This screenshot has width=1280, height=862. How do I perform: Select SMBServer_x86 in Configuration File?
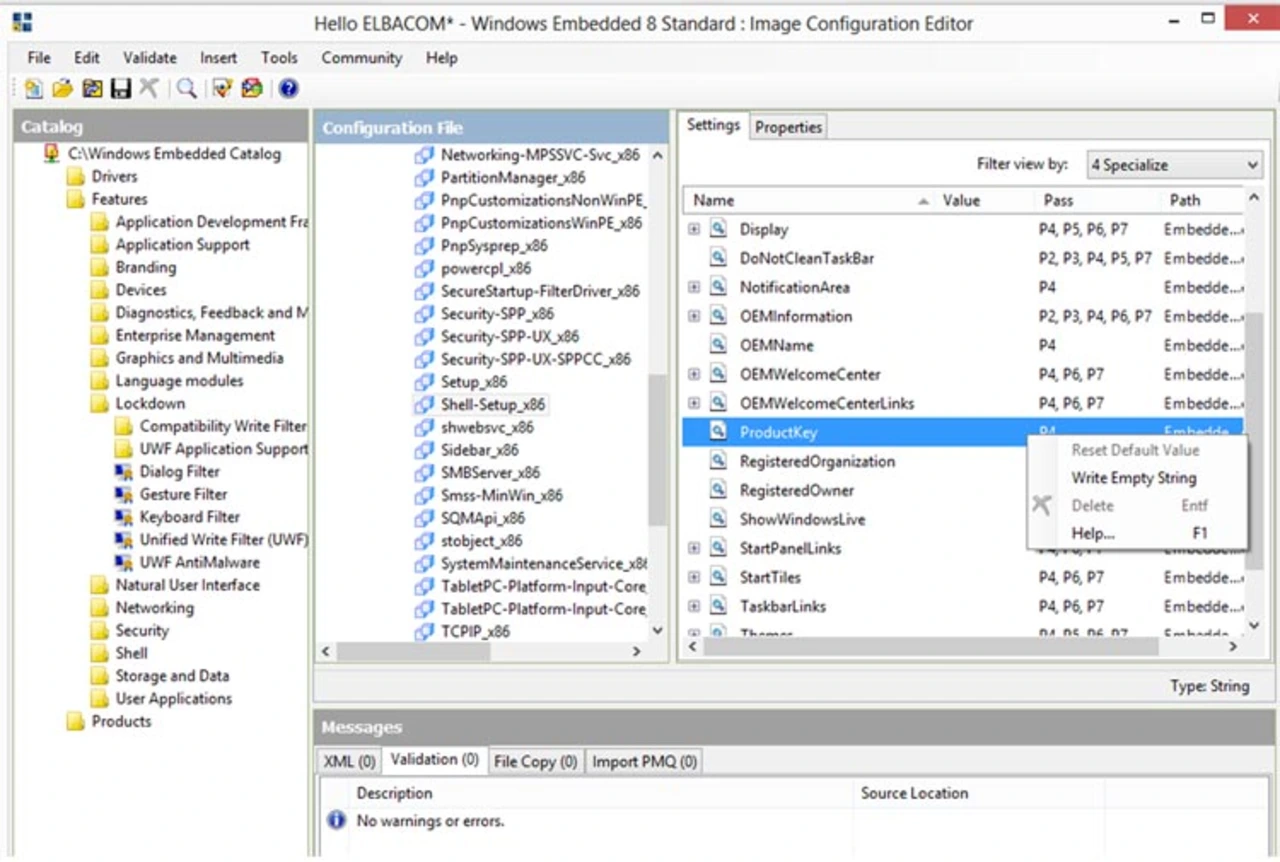(490, 472)
